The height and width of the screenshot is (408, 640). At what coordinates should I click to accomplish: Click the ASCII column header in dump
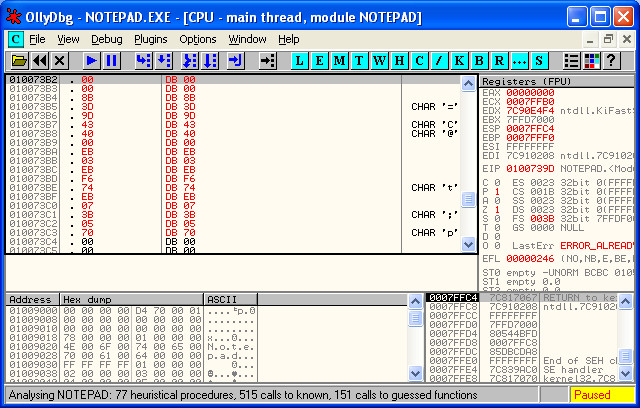(x=231, y=299)
